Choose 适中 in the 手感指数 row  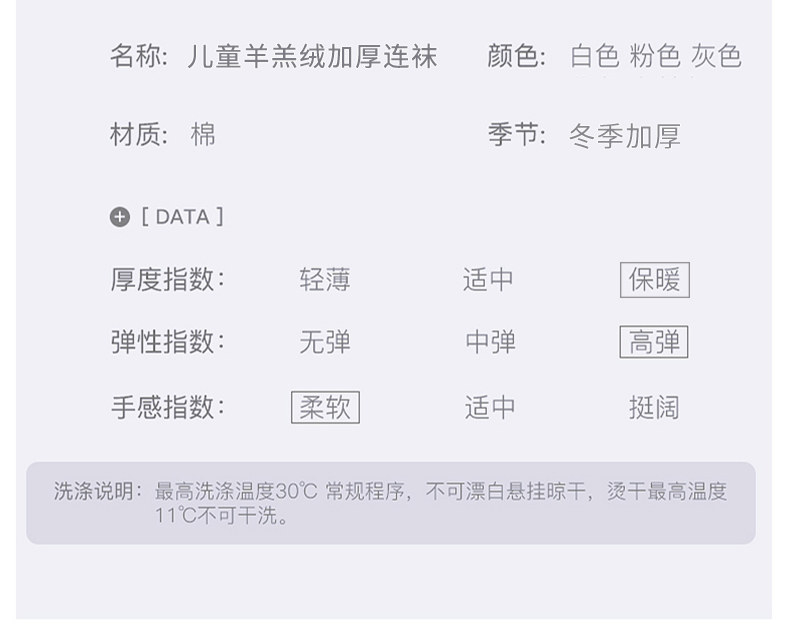coord(490,408)
